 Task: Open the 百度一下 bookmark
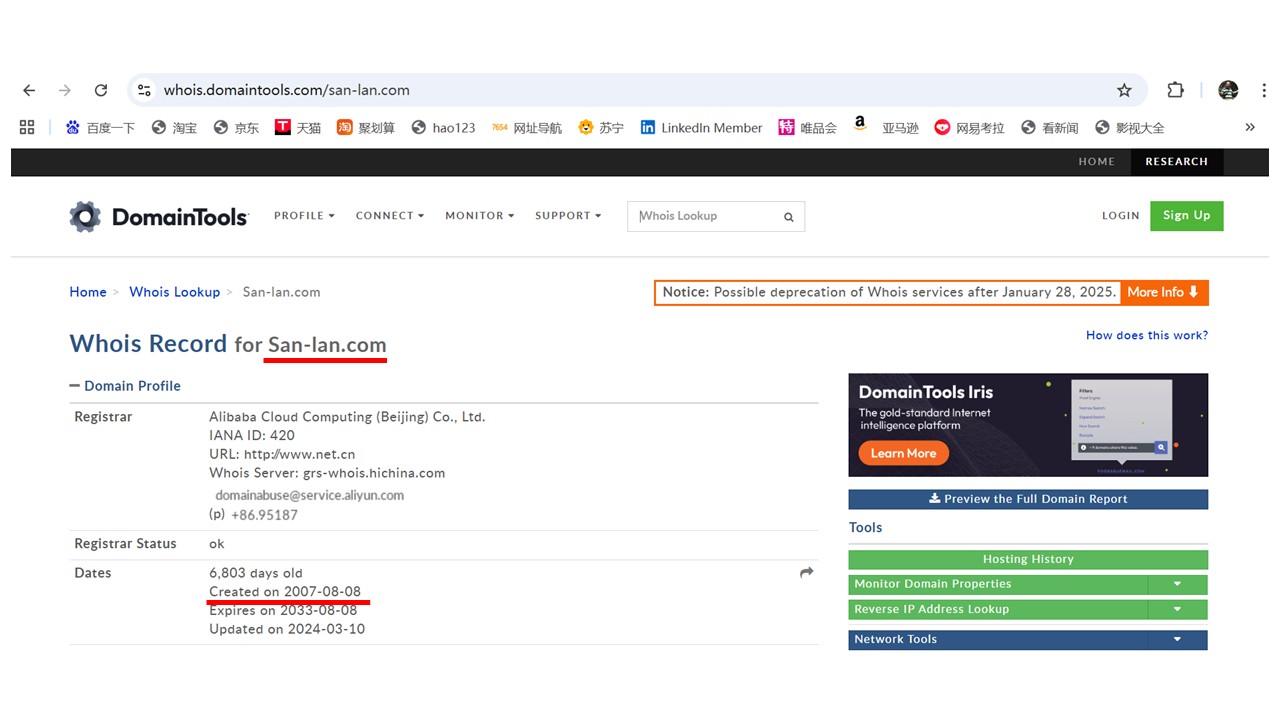coord(100,128)
